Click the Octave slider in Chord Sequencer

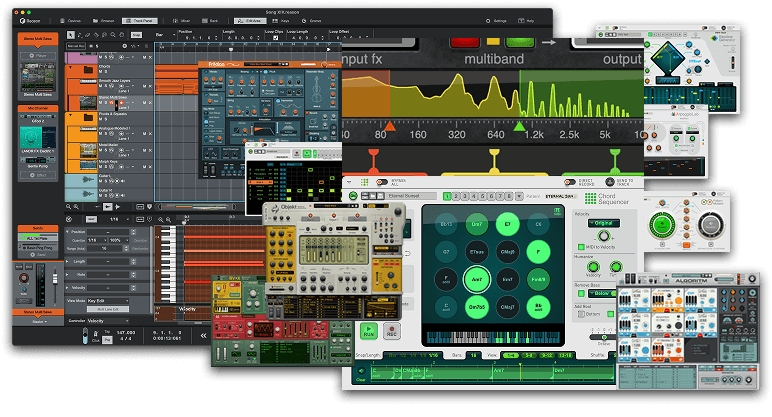[x=604, y=337]
